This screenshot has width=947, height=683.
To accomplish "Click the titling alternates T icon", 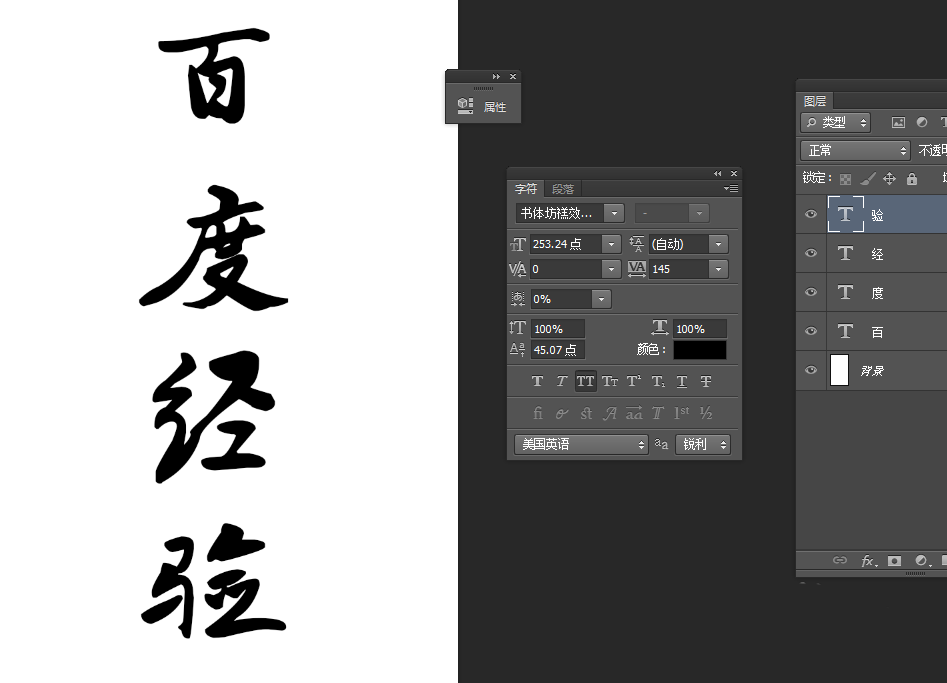I will [x=658, y=413].
